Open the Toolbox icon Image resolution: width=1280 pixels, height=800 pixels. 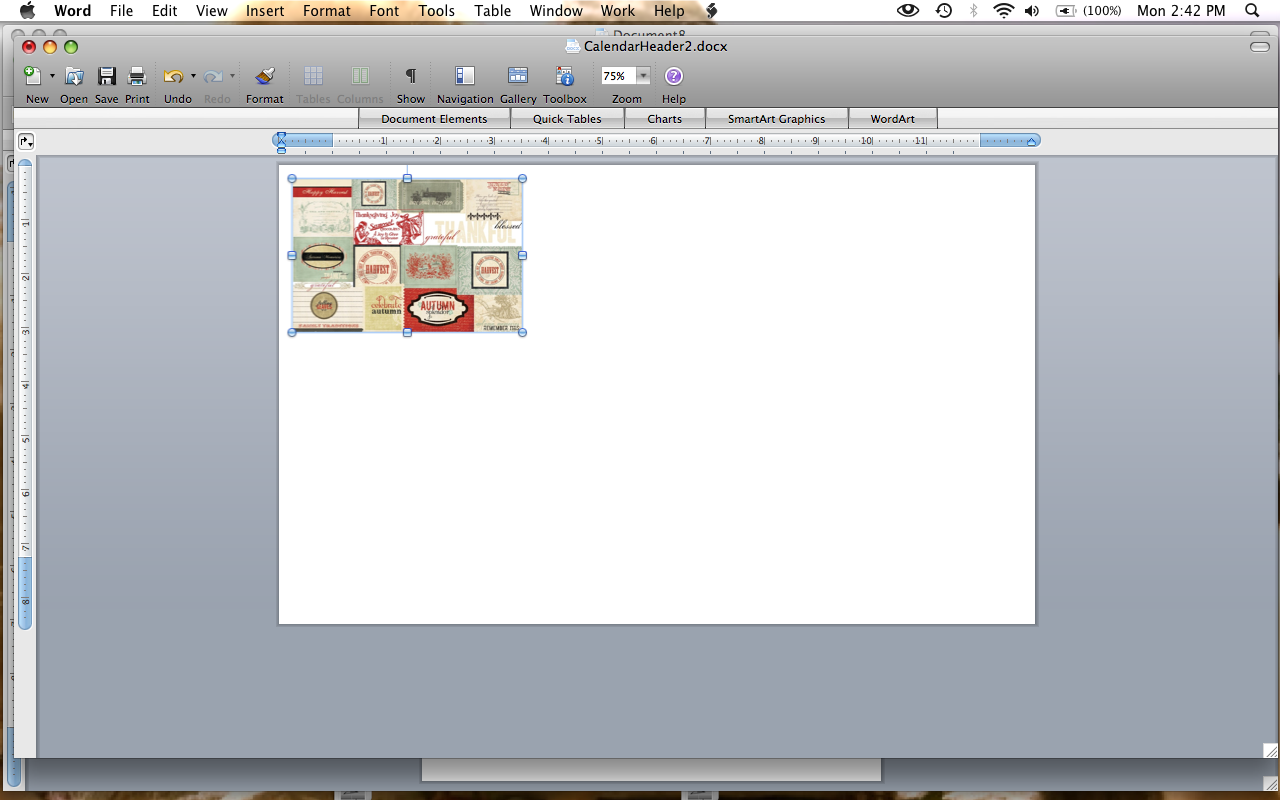(565, 76)
